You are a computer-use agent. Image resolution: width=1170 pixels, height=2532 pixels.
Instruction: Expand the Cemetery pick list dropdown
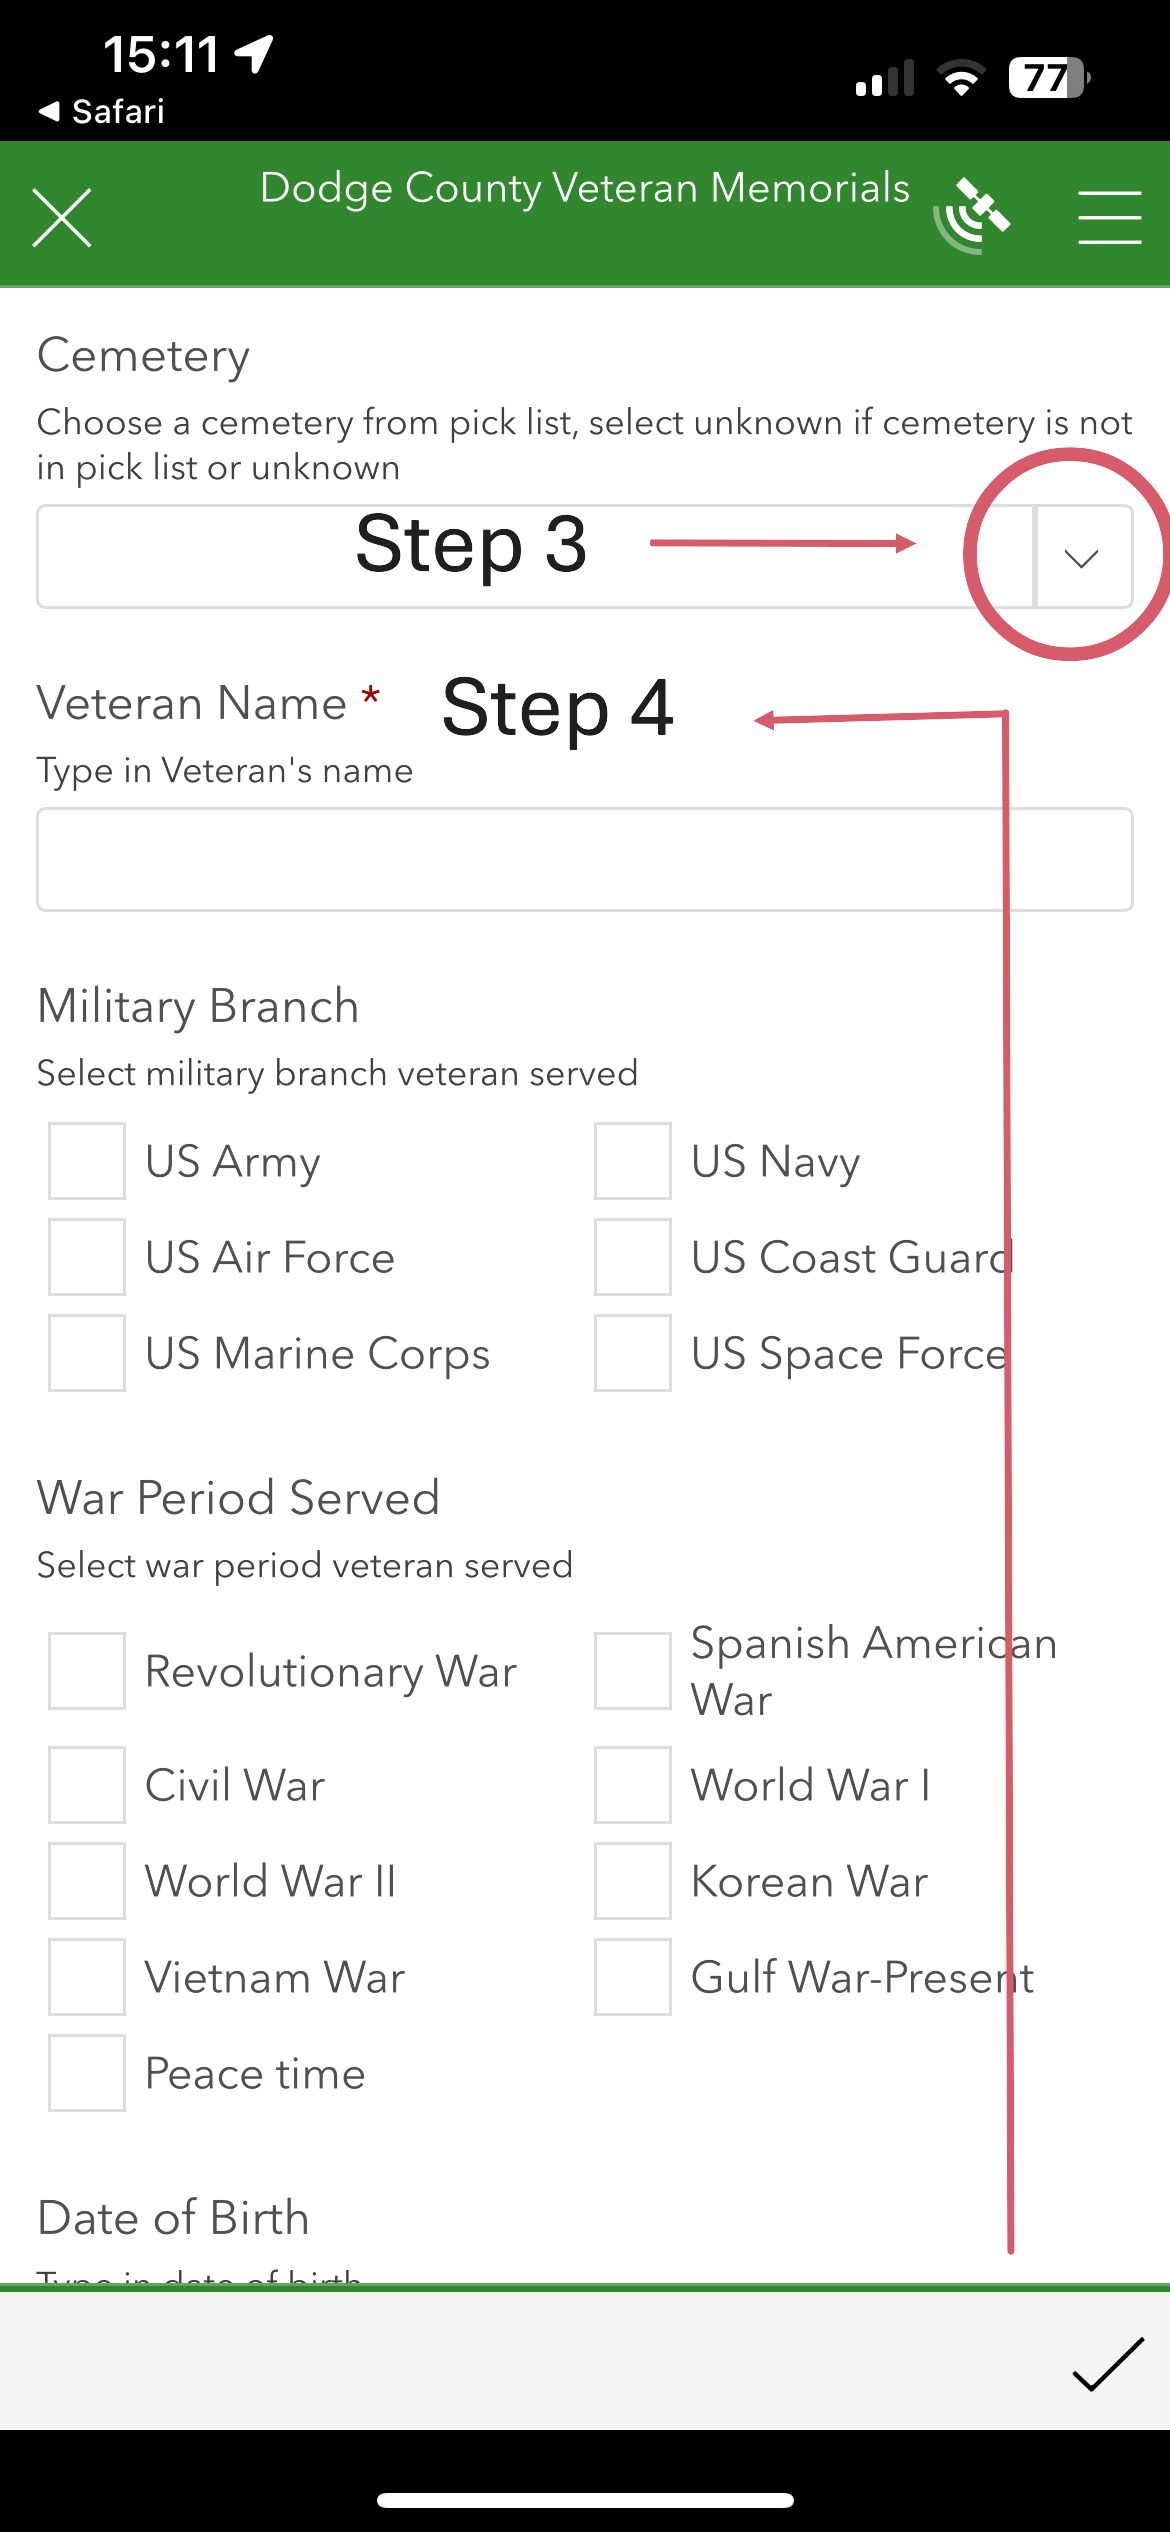click(x=1082, y=557)
